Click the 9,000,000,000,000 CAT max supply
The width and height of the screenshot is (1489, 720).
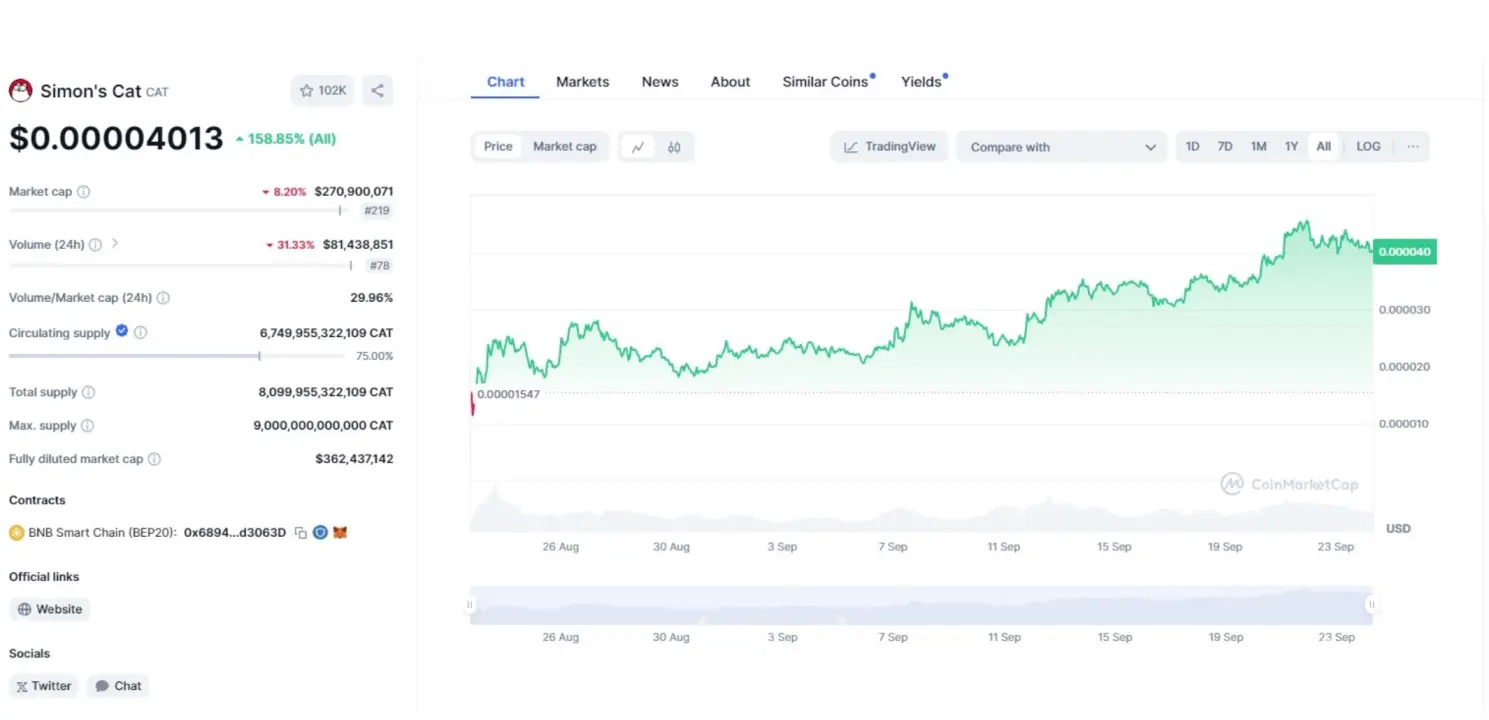tap(323, 426)
